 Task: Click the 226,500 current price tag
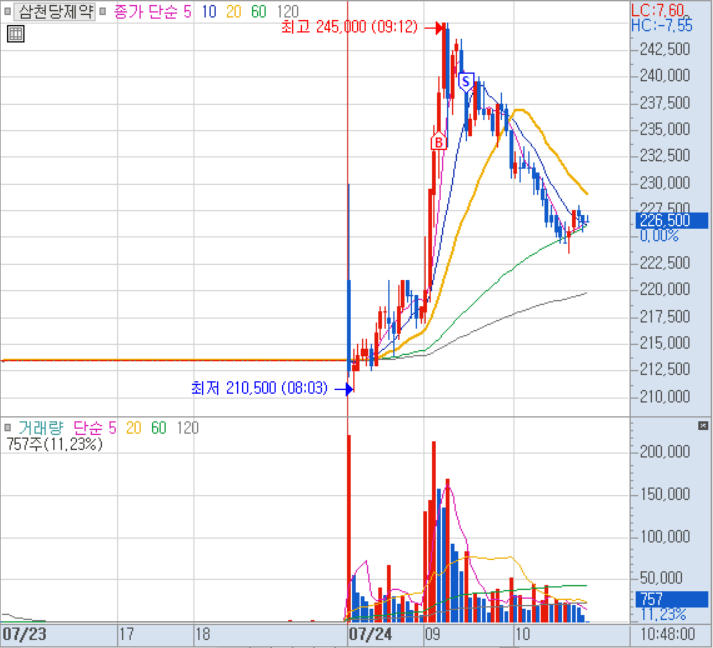point(670,221)
